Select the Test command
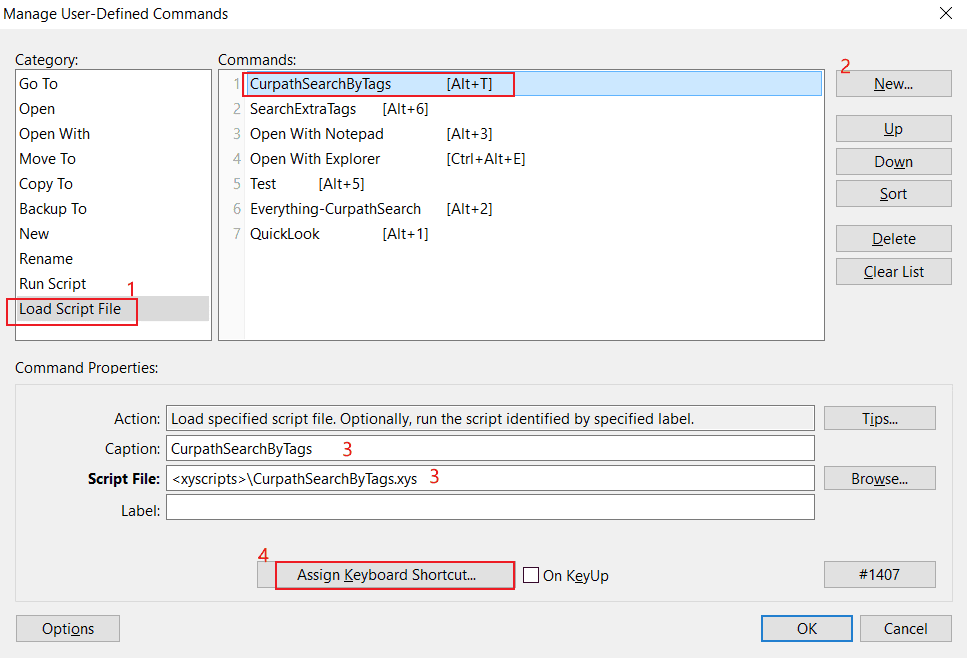The height and width of the screenshot is (658, 967). click(x=533, y=184)
